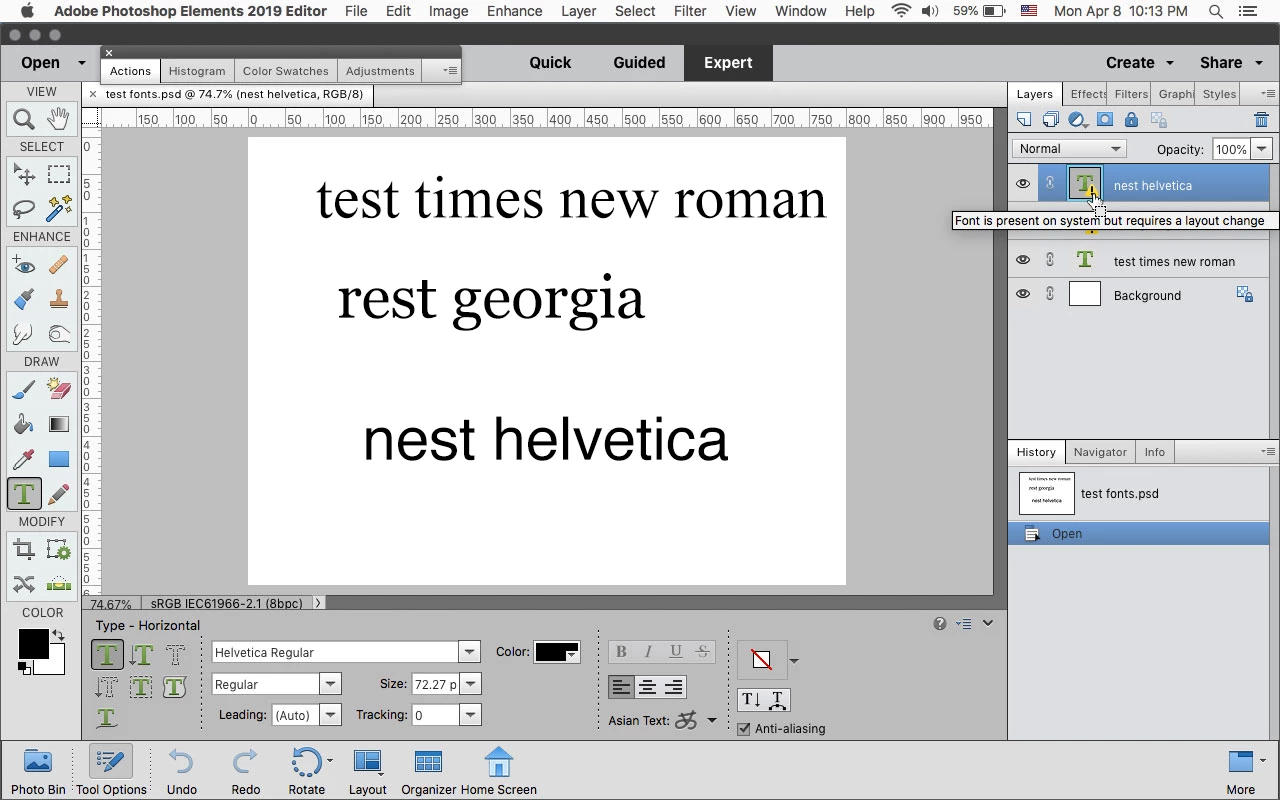Image resolution: width=1280 pixels, height=800 pixels.
Task: Switch to Guided mode
Action: pos(639,62)
